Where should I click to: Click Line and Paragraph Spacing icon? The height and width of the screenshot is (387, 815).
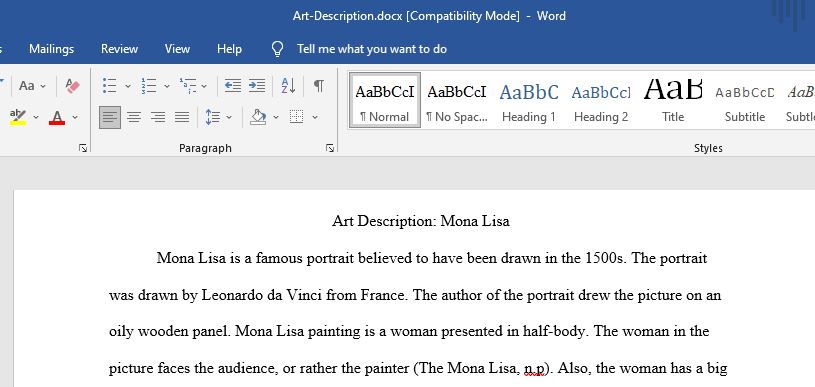click(213, 117)
